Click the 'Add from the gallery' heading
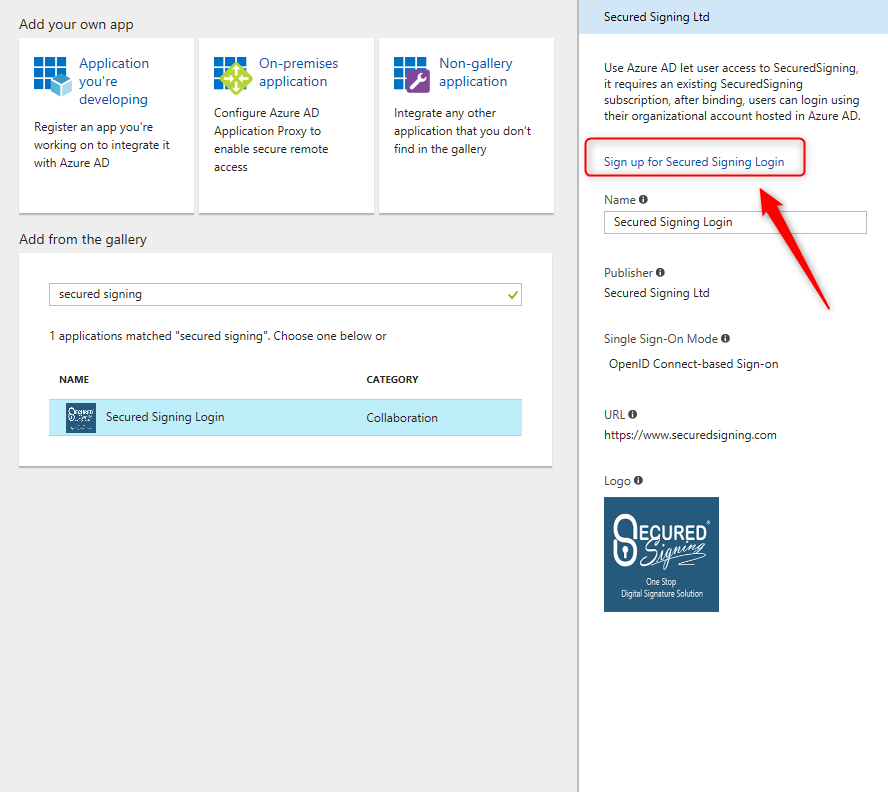This screenshot has width=888, height=792. coord(83,240)
